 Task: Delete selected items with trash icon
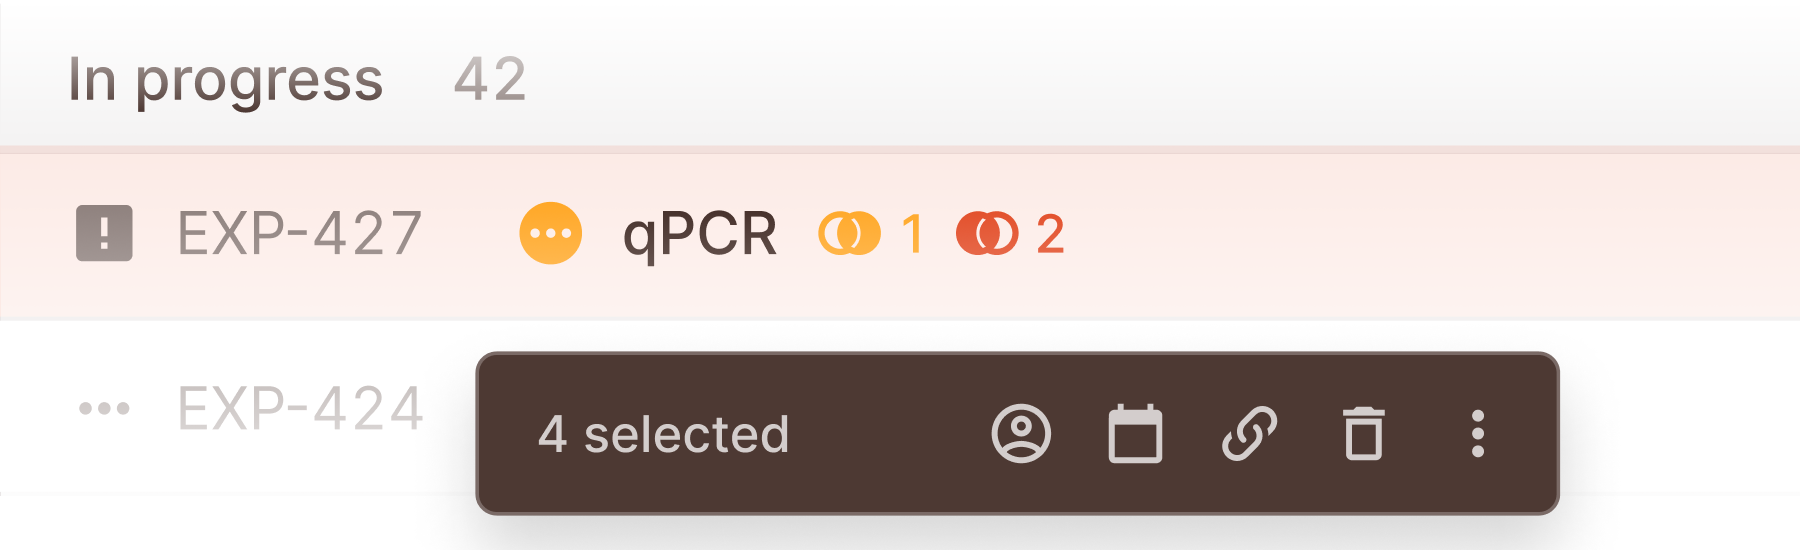point(1364,434)
